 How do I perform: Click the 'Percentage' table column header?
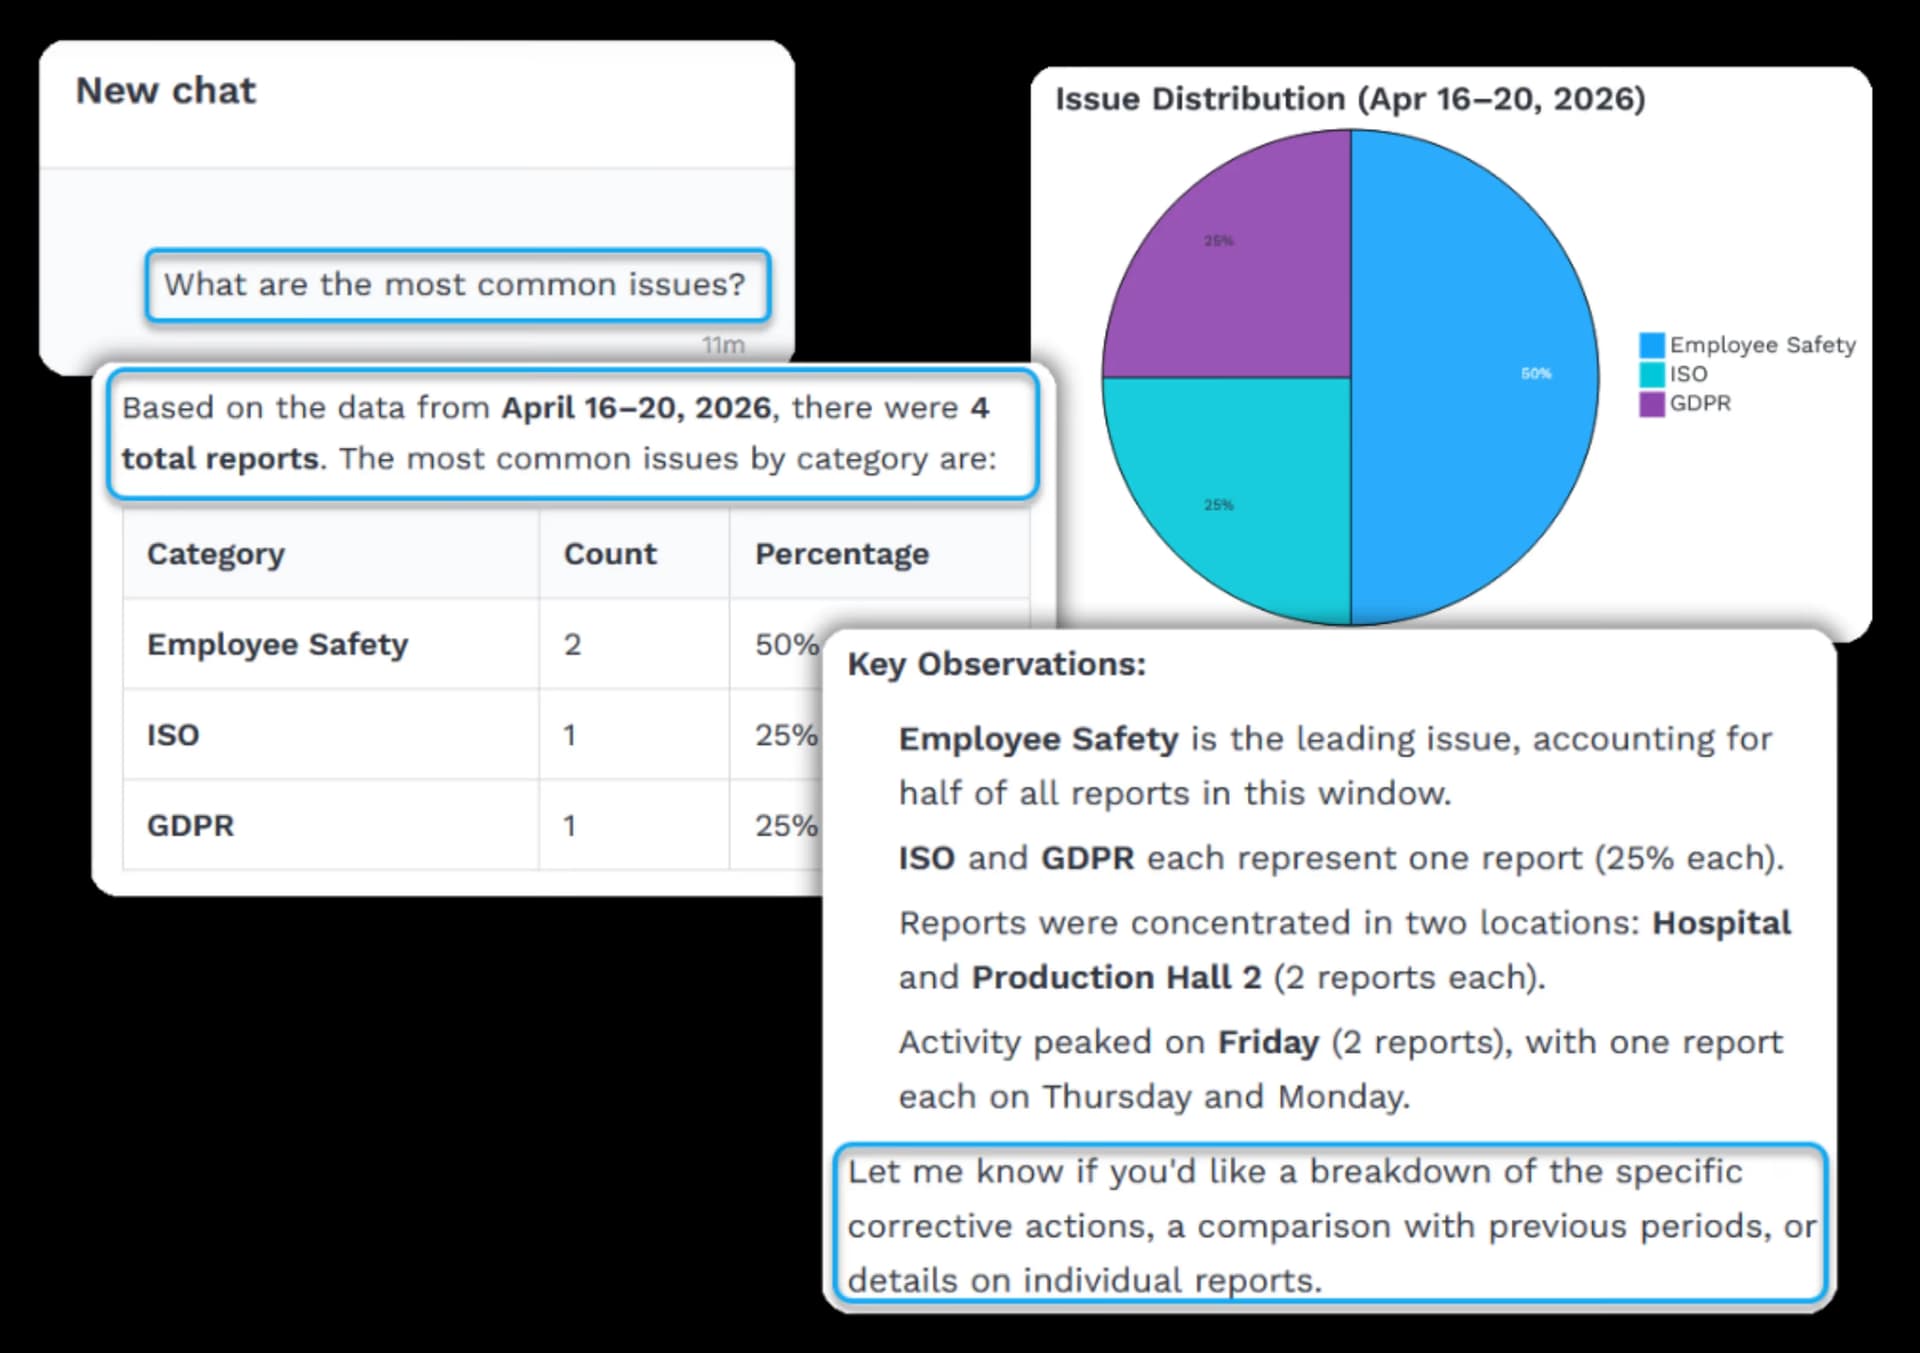pos(842,554)
